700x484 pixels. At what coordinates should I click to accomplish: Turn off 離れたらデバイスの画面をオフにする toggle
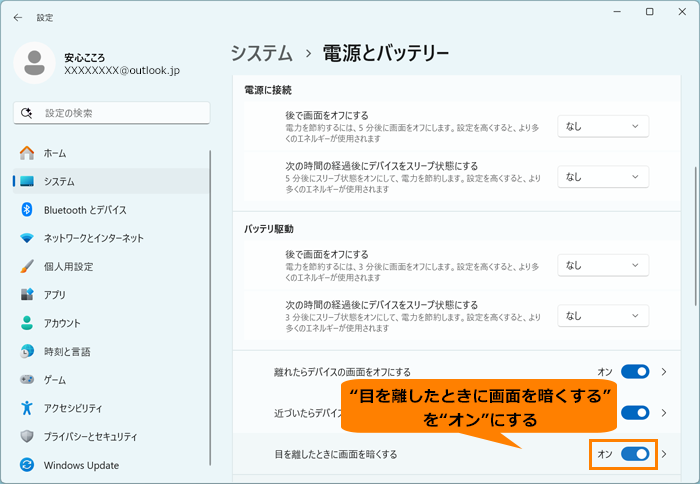coord(635,371)
